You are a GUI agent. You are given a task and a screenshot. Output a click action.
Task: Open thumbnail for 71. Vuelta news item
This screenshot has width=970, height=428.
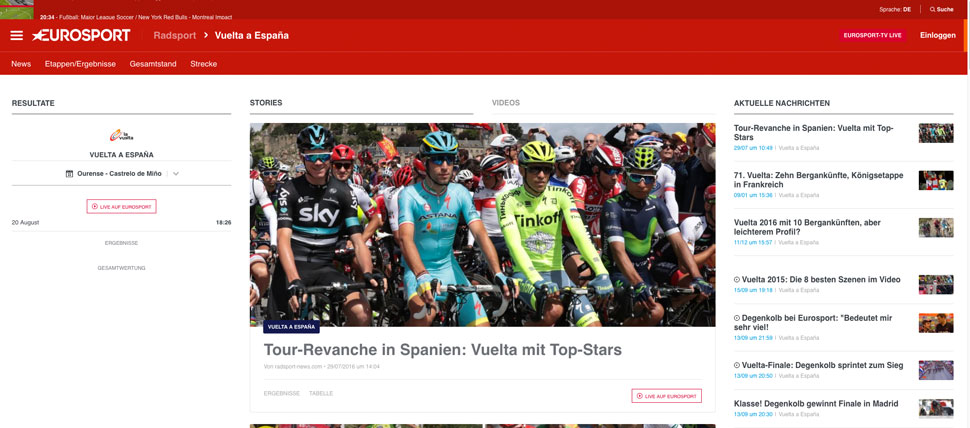[x=935, y=181]
